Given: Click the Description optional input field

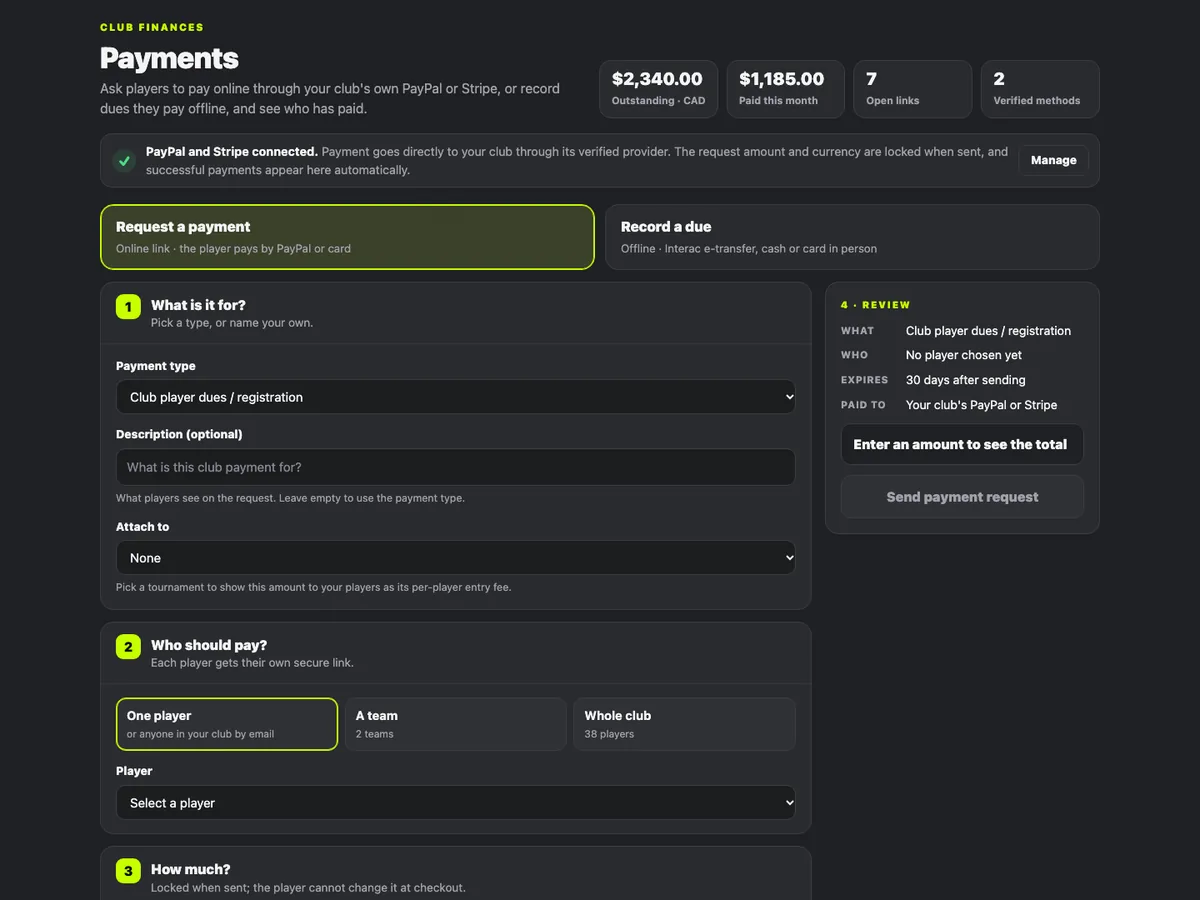Looking at the screenshot, I should 456,467.
